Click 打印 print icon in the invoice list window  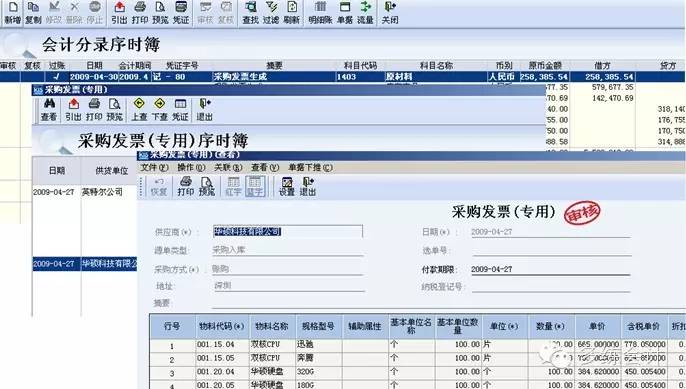pyautogui.click(x=94, y=110)
